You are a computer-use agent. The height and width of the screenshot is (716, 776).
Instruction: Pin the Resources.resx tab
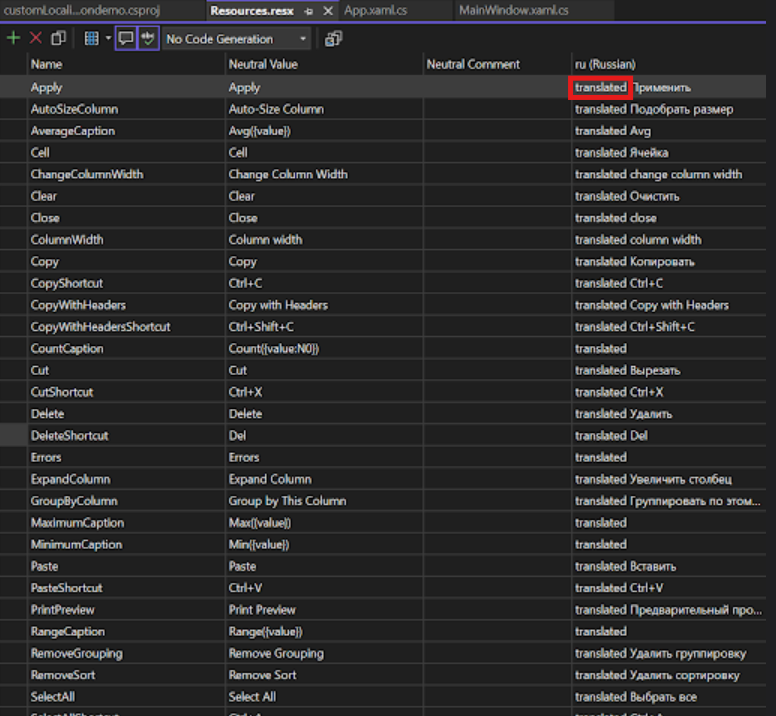pos(309,10)
